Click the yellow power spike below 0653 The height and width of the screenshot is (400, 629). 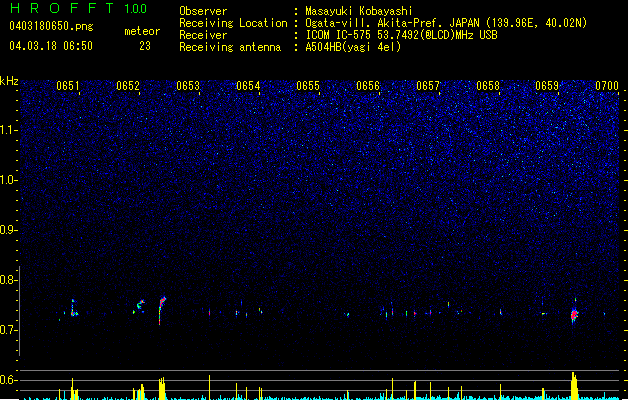210,387
